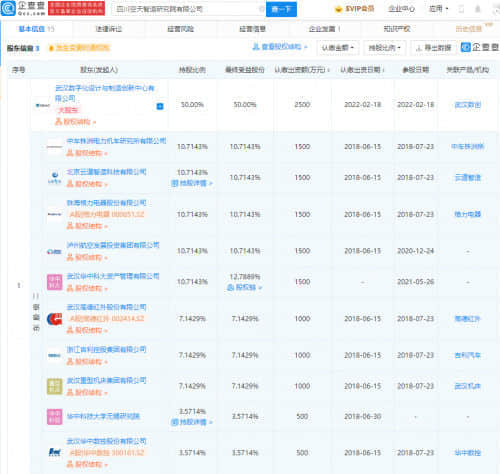
Task: Click the 浙江吉利控股集团 company logo
Action: (54, 355)
